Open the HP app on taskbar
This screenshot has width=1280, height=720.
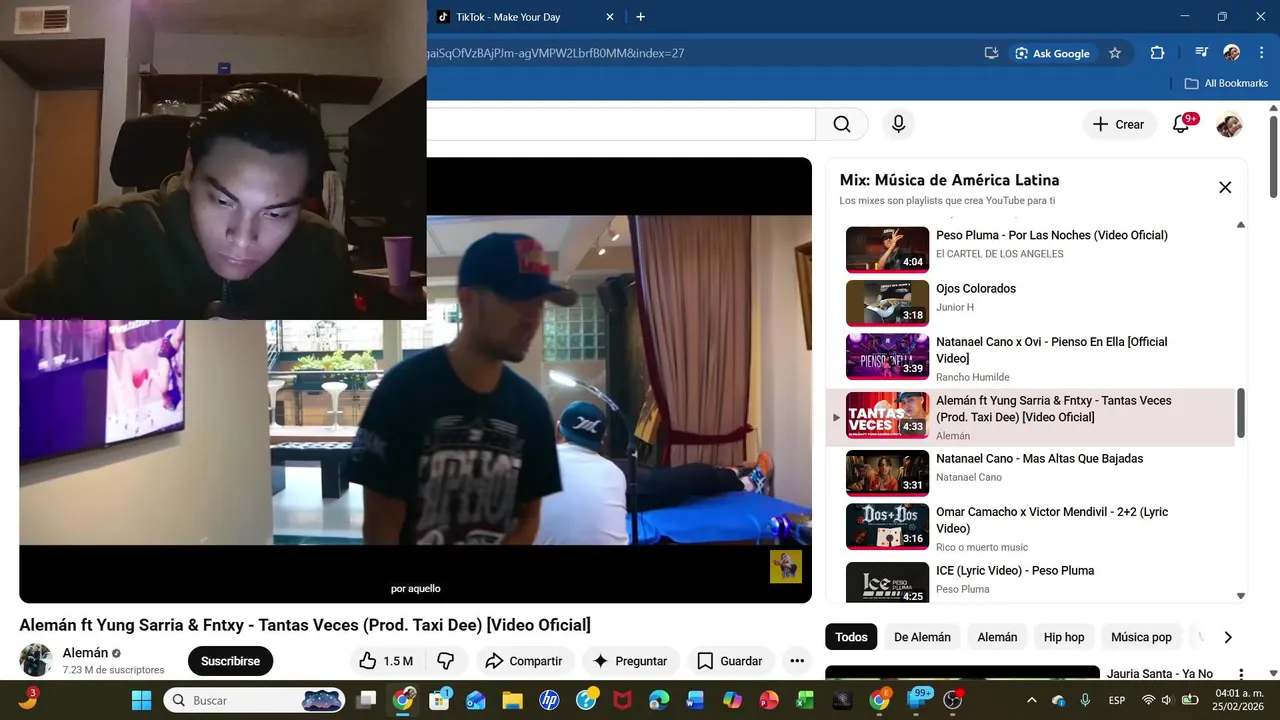coord(549,700)
